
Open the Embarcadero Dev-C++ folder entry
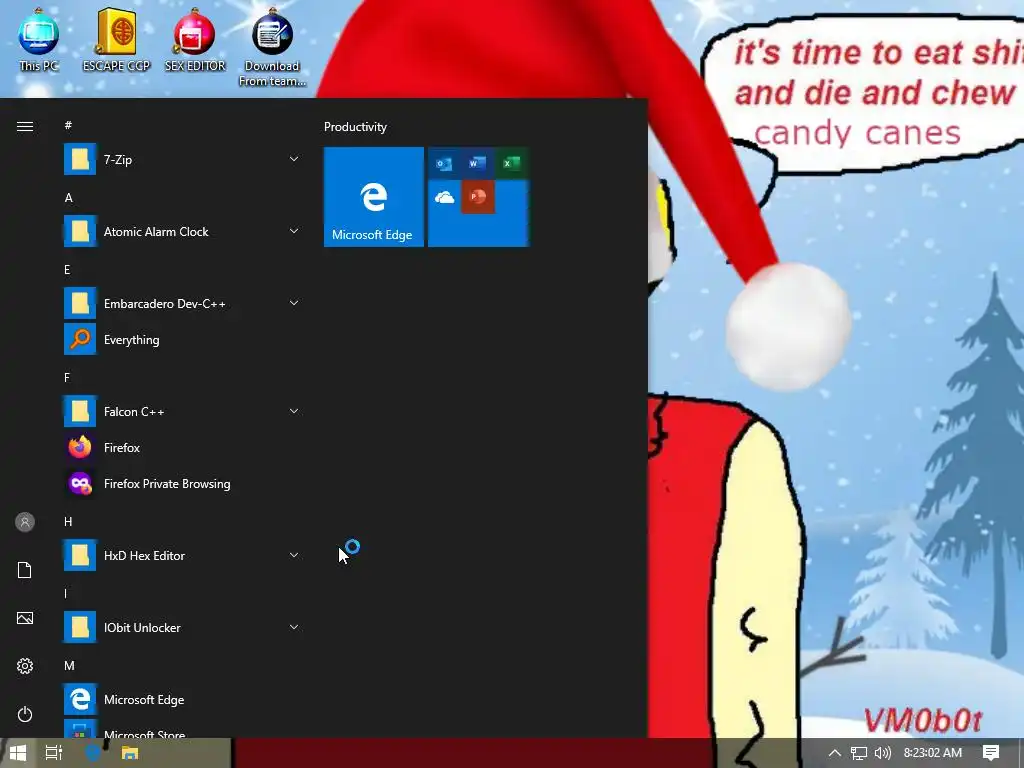click(x=183, y=304)
